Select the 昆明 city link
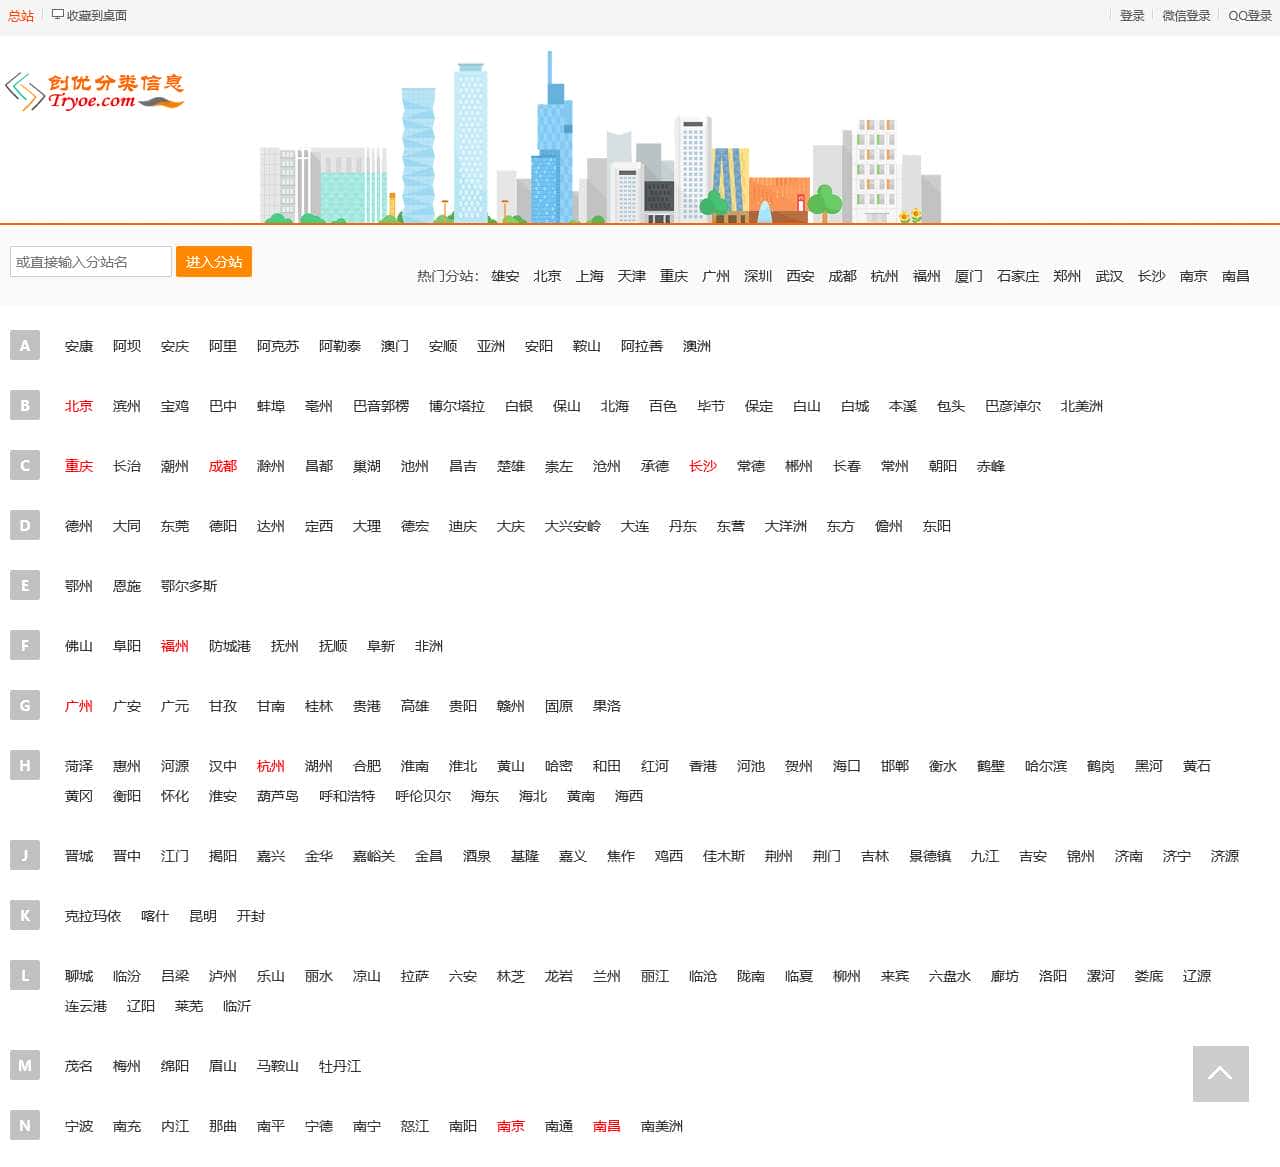This screenshot has width=1280, height=1167. click(203, 916)
